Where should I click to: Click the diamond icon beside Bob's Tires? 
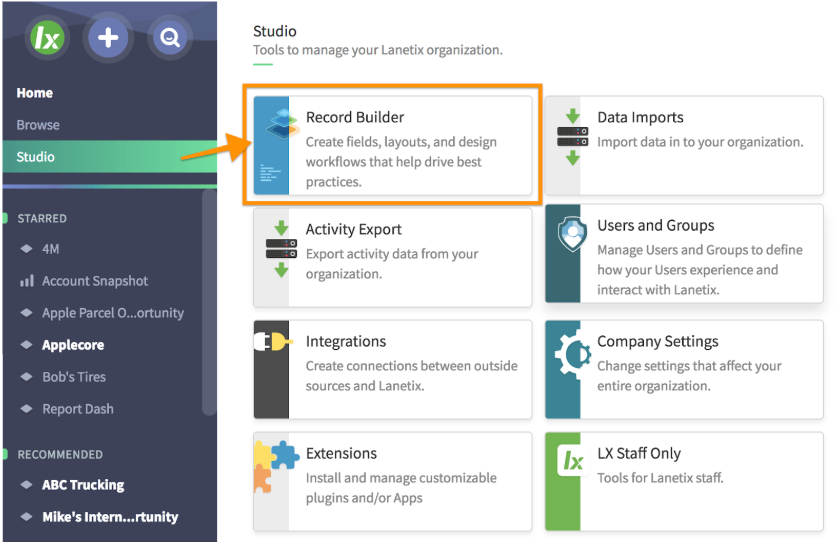[26, 377]
